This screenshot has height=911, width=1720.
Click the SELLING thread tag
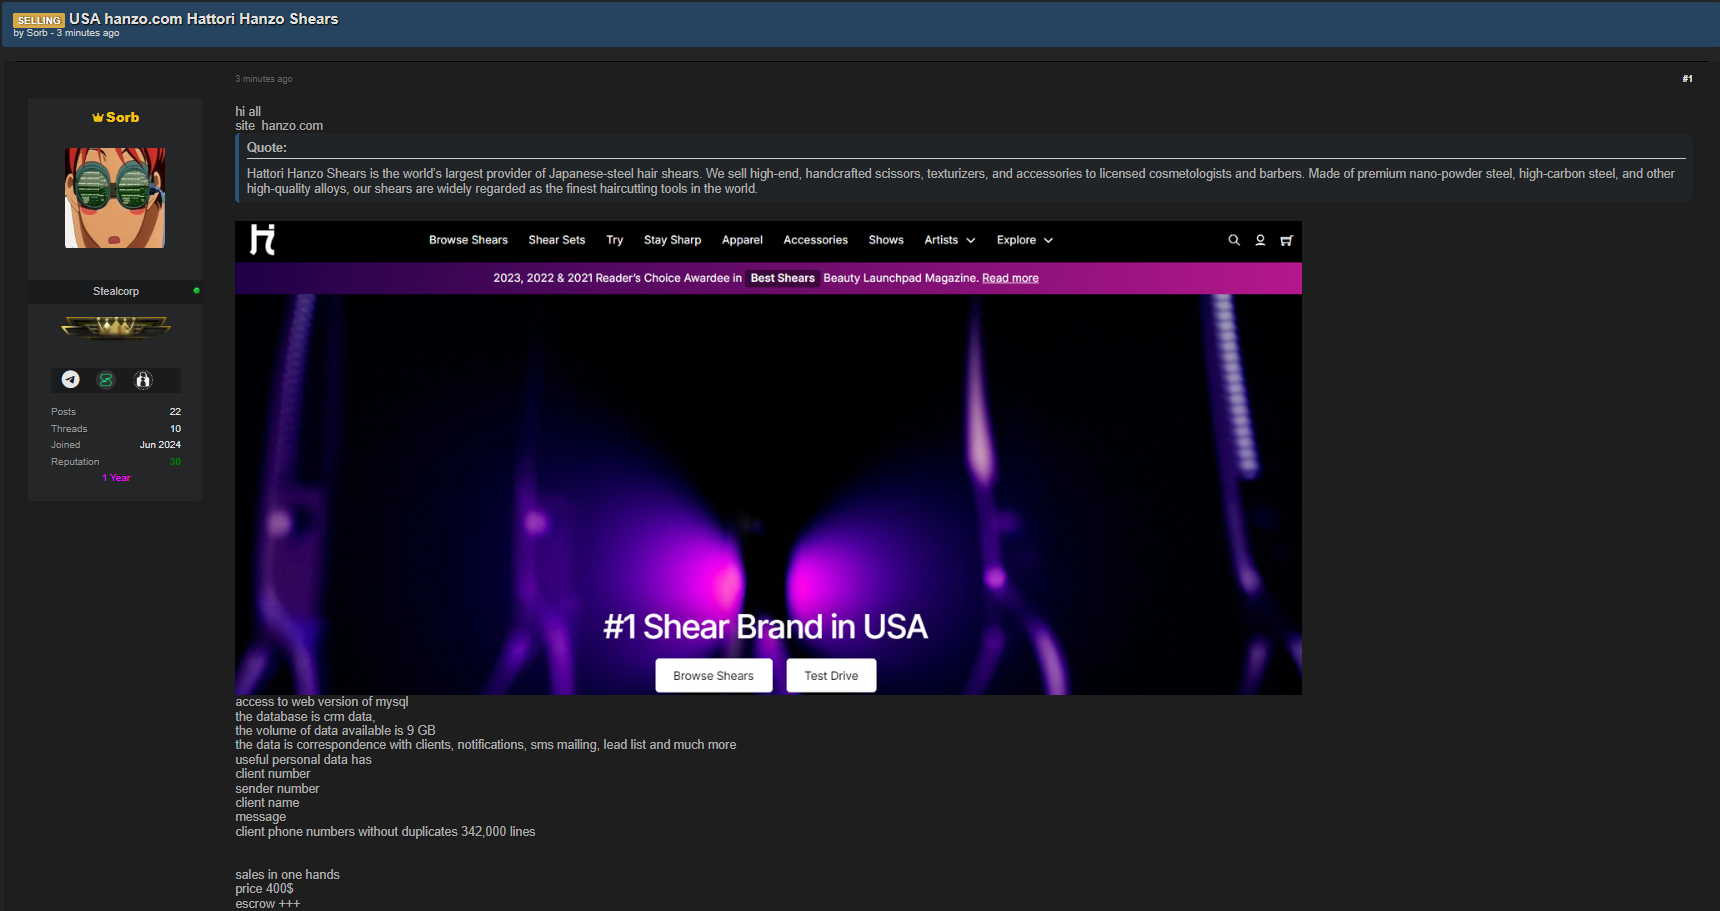[39, 20]
